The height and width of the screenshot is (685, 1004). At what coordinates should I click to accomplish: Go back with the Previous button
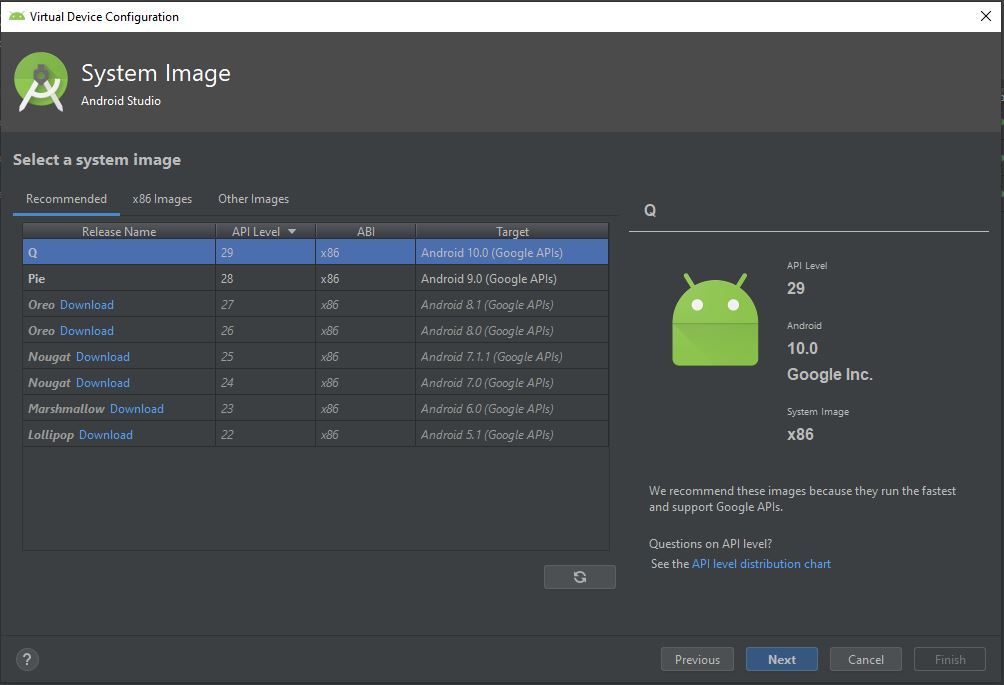[697, 659]
